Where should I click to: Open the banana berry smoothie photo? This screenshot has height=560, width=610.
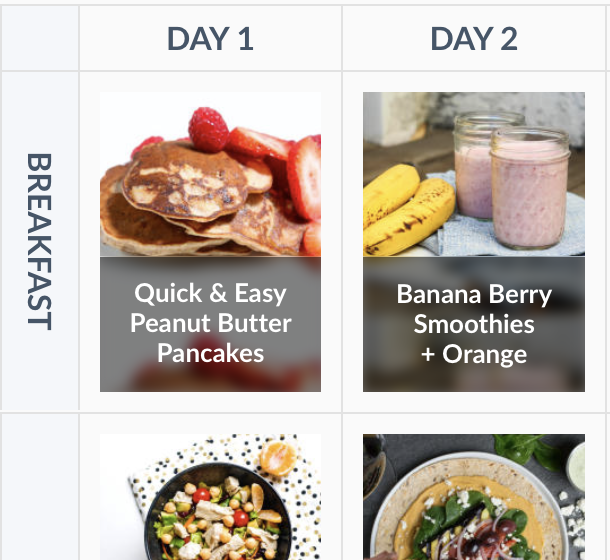coord(474,174)
